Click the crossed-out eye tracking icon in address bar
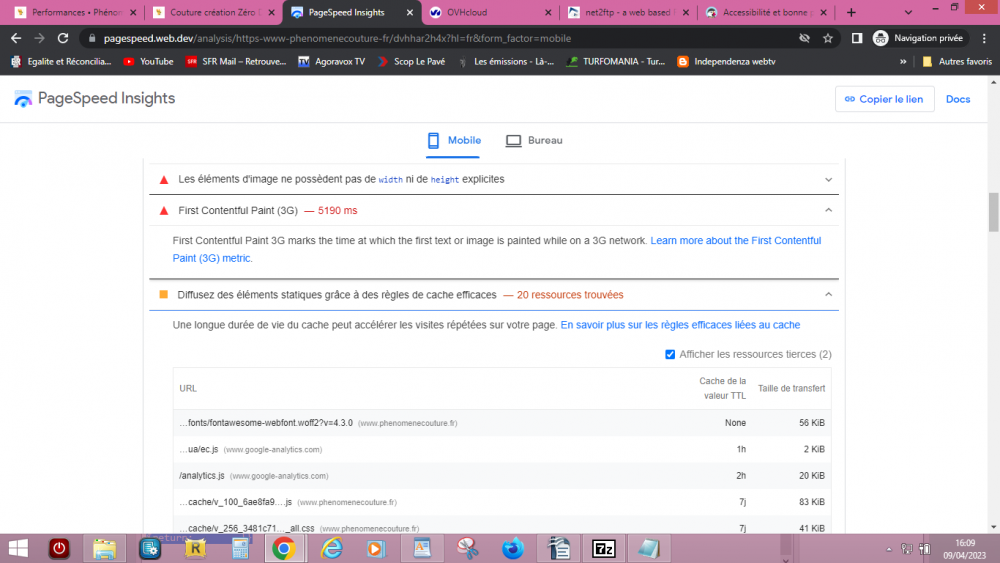 pos(804,38)
